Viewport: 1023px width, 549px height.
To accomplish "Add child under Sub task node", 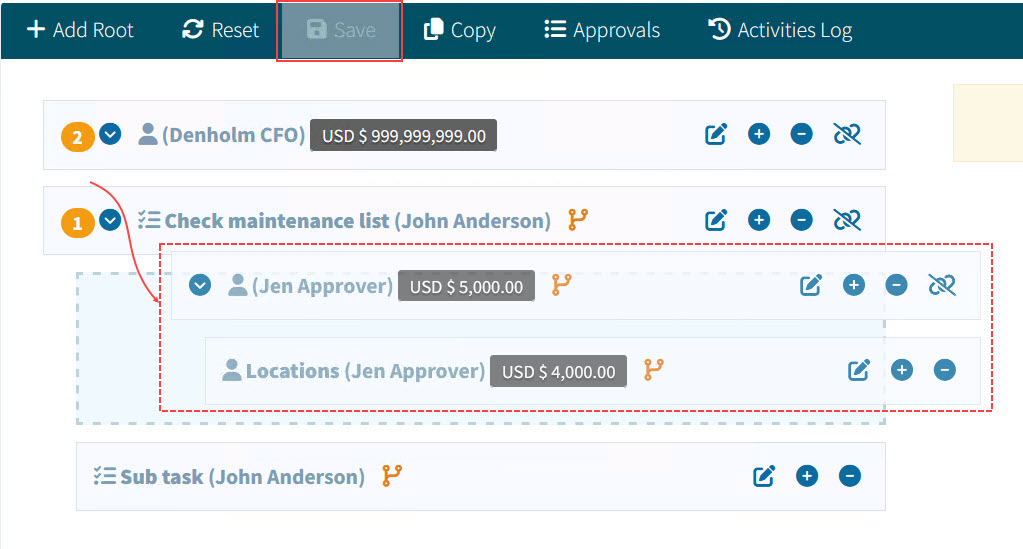I will 806,476.
